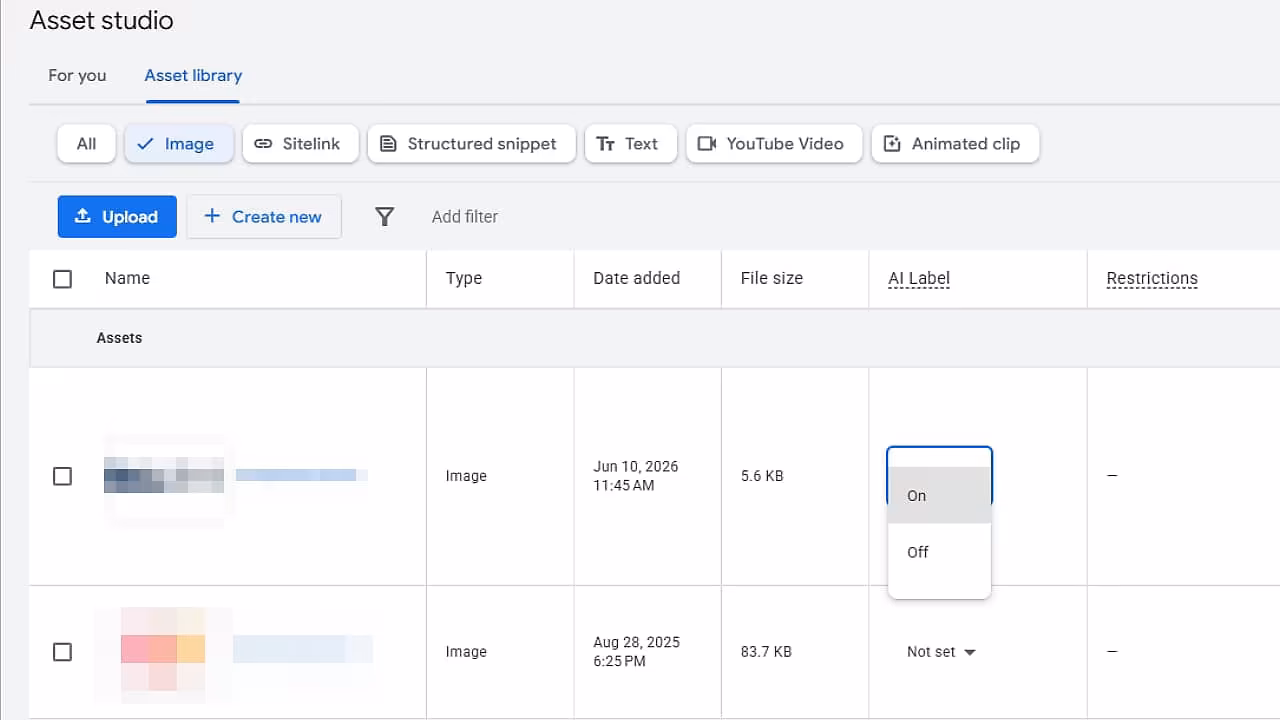Click the Add filter field
Screen dimensions: 1280x720
pyautogui.click(x=465, y=216)
